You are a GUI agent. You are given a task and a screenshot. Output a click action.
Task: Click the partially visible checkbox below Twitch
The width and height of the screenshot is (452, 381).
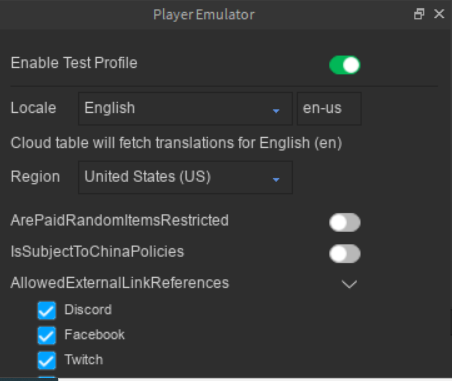(47, 377)
